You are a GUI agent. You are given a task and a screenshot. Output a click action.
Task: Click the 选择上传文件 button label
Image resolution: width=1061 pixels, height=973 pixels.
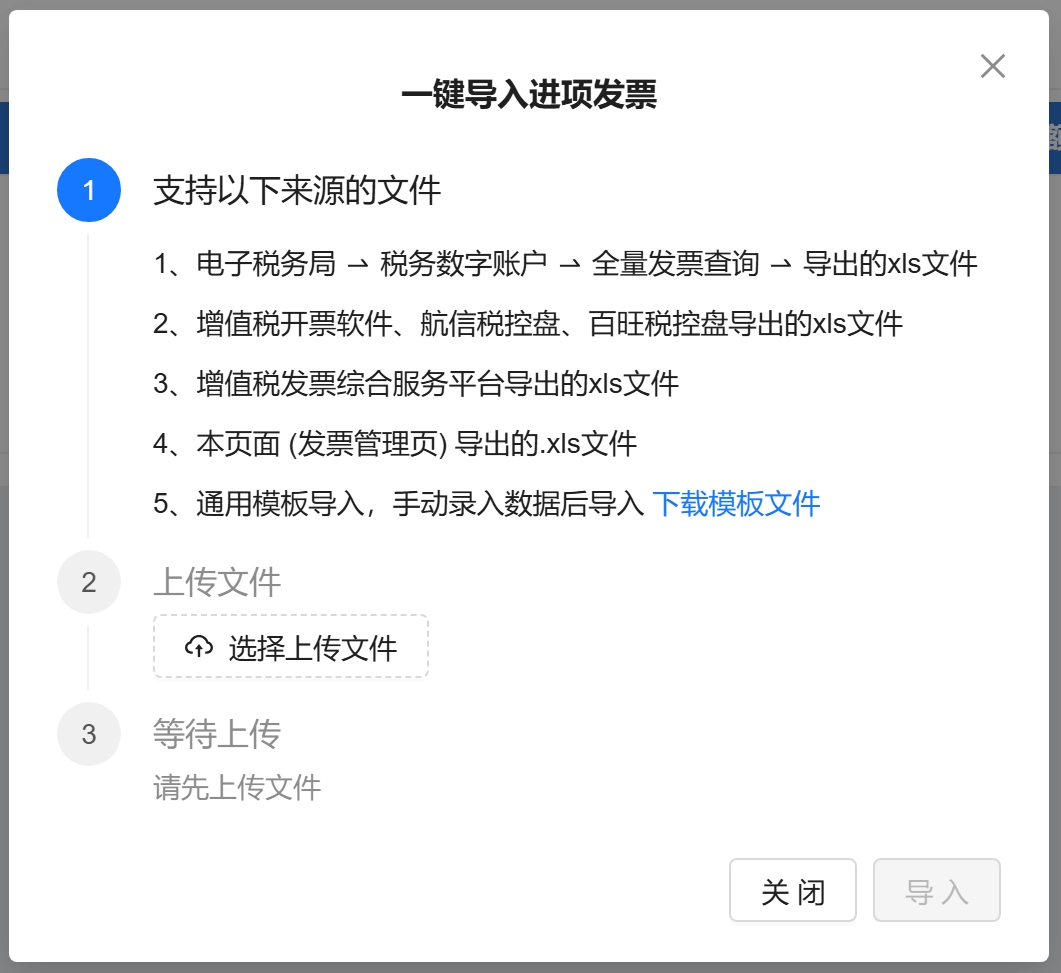(x=312, y=648)
